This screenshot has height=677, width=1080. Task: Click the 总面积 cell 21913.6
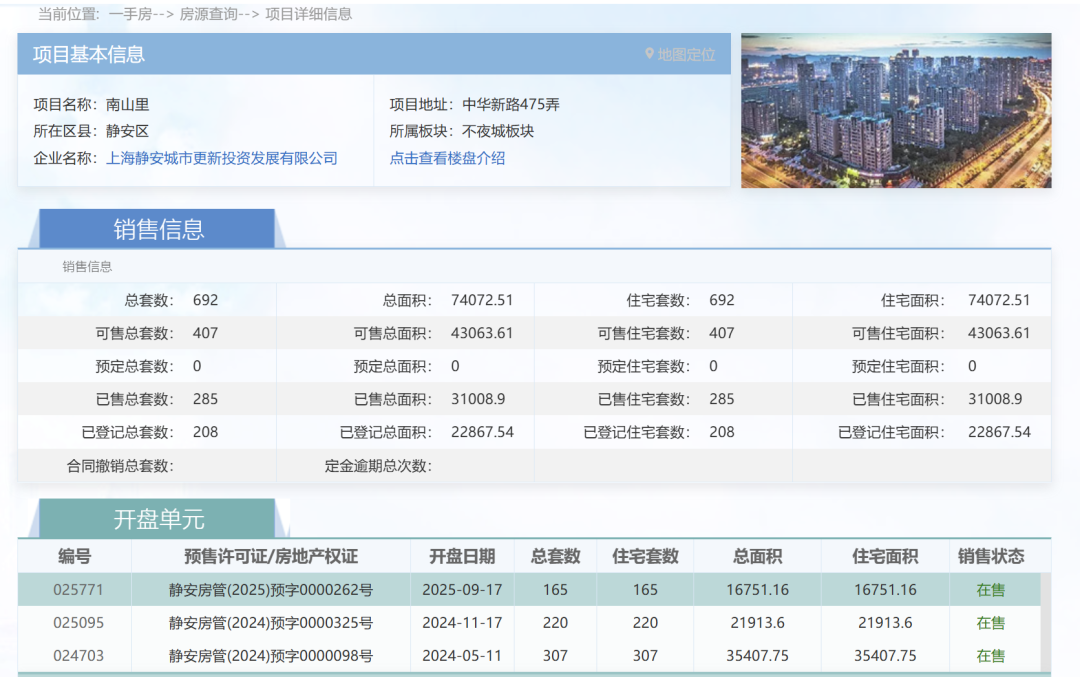click(x=757, y=623)
